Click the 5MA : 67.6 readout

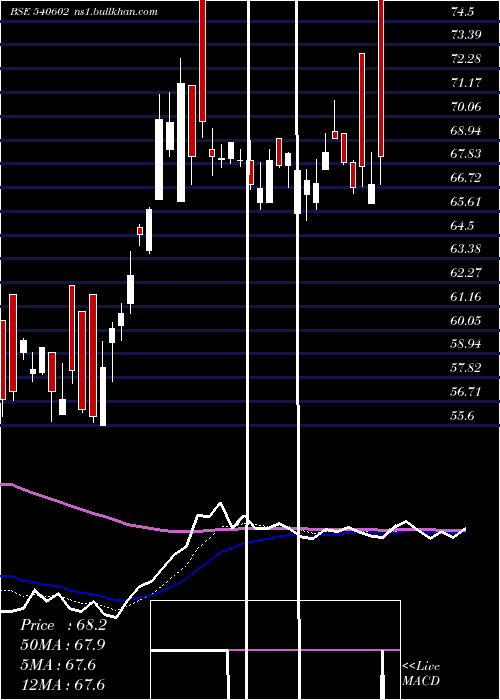click(x=58, y=665)
